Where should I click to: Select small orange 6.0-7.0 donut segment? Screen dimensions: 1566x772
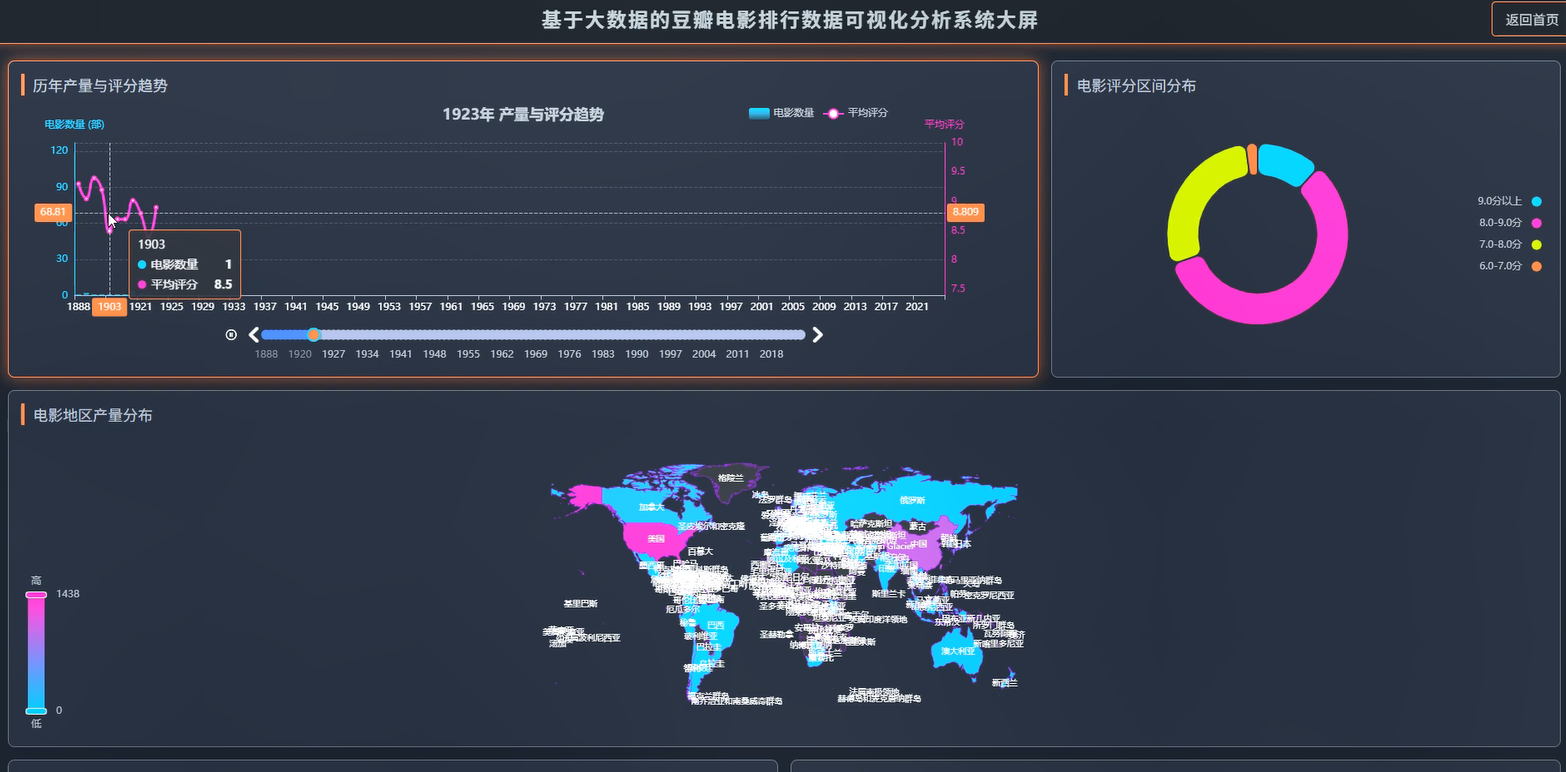(1253, 158)
